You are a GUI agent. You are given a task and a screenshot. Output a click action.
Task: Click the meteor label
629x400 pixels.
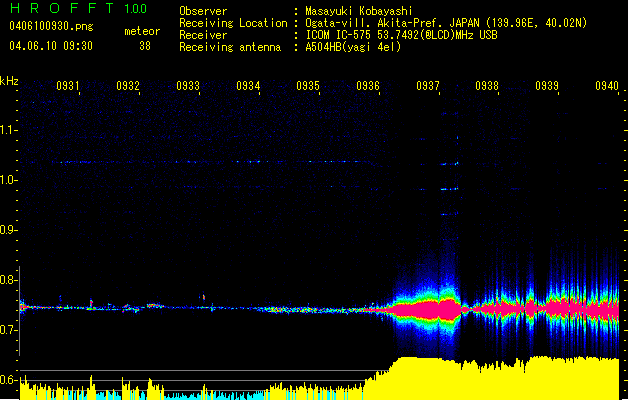point(142,31)
